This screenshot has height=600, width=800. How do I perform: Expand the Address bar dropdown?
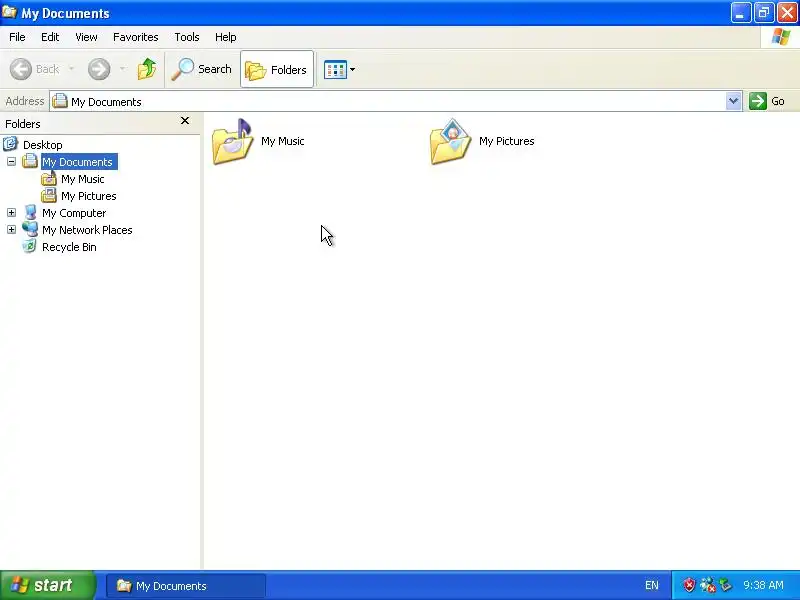pos(734,101)
